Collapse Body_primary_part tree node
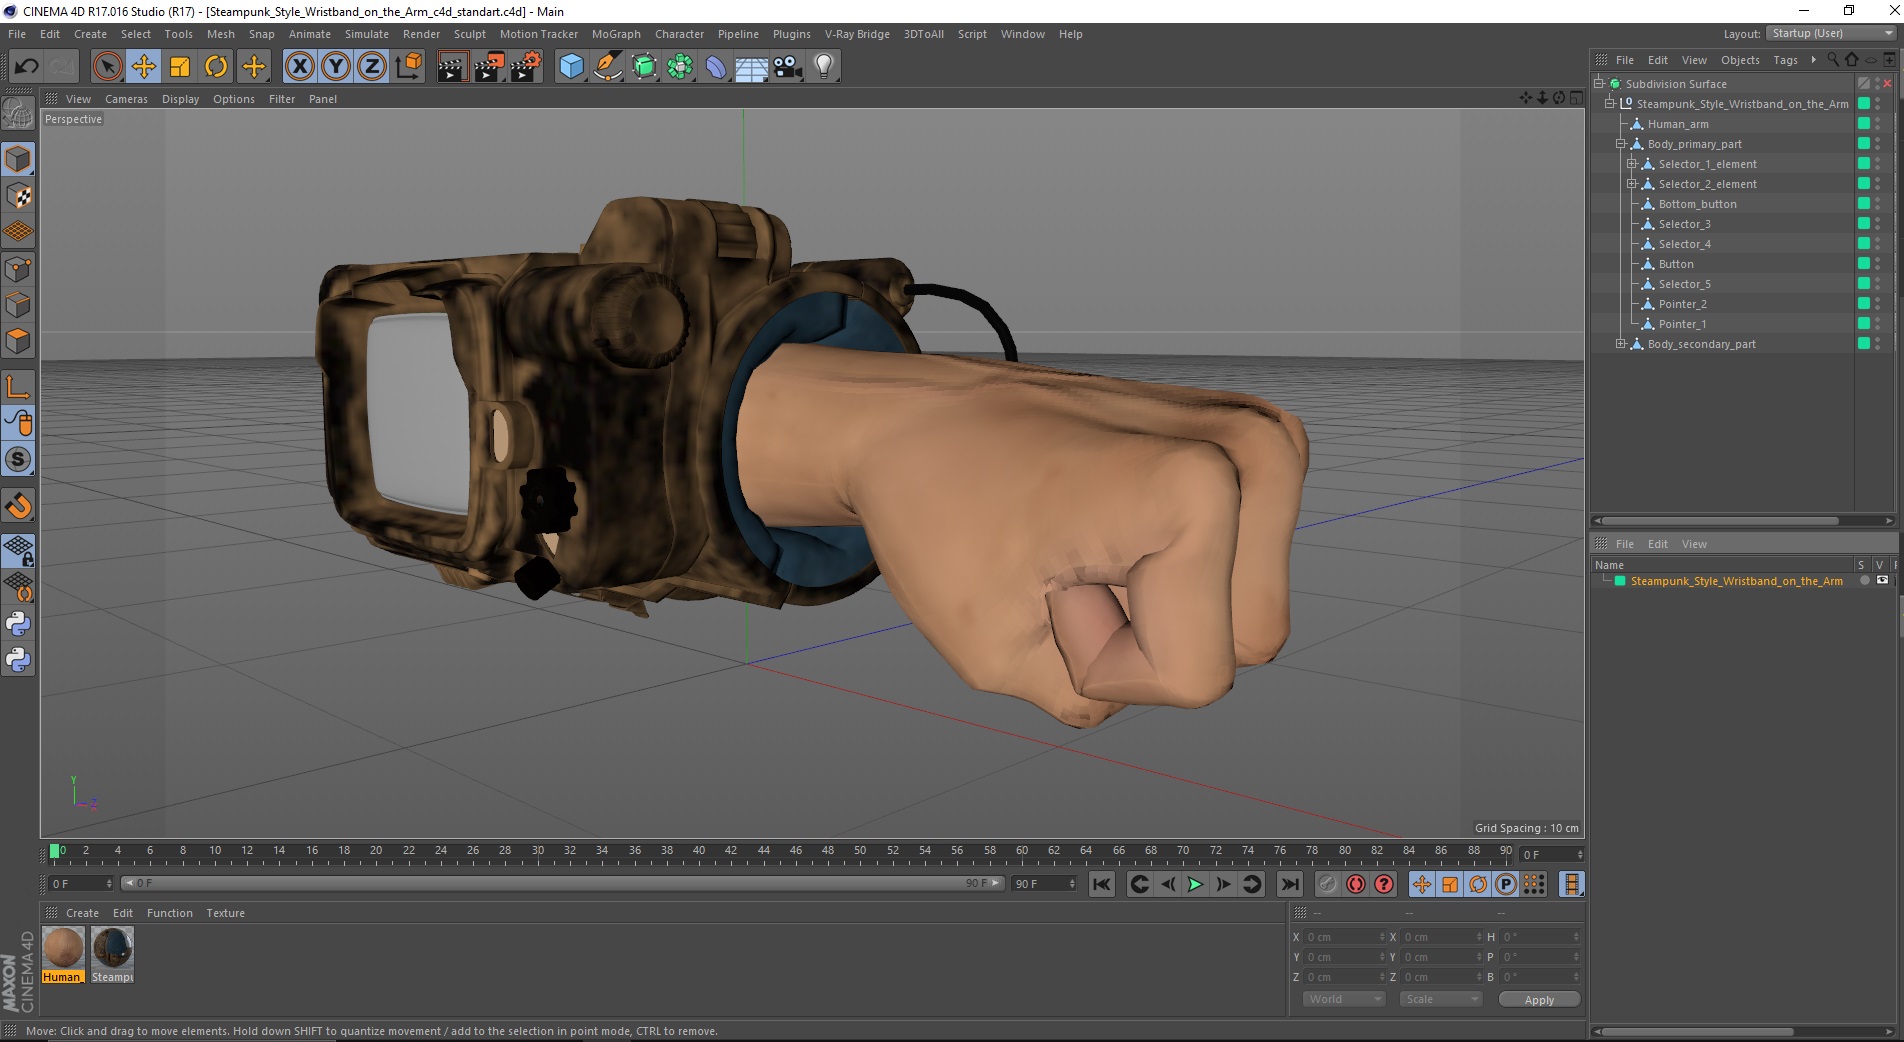The width and height of the screenshot is (1904, 1042). coord(1621,144)
